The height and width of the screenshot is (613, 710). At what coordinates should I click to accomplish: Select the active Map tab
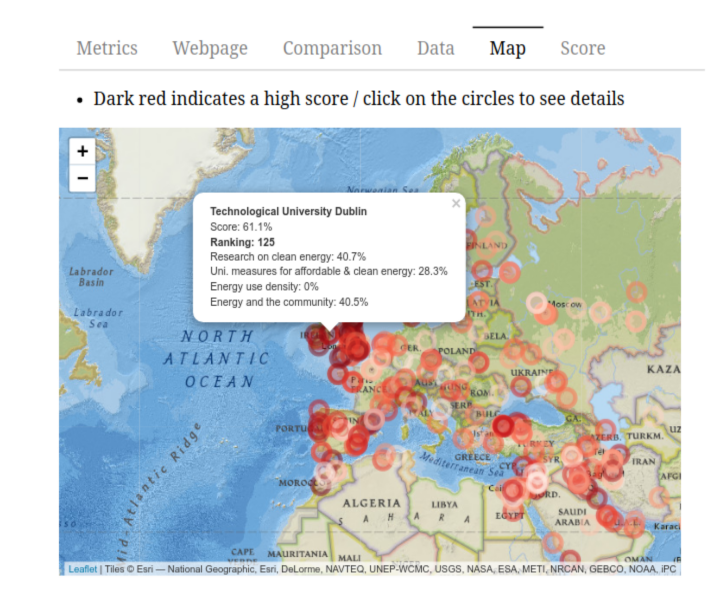(508, 48)
